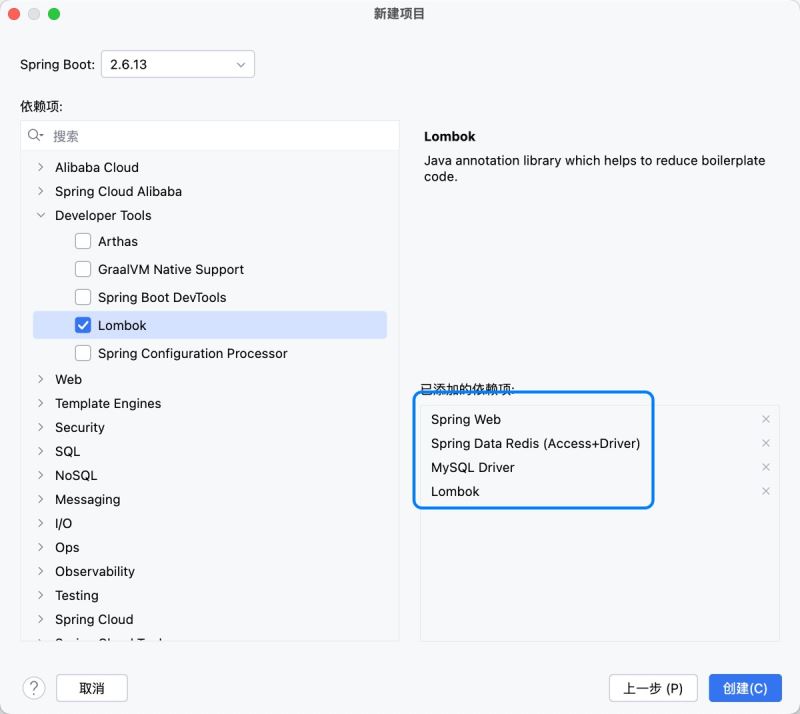Open the Spring Boot version dropdown
Viewport: 800px width, 714px height.
tap(178, 64)
